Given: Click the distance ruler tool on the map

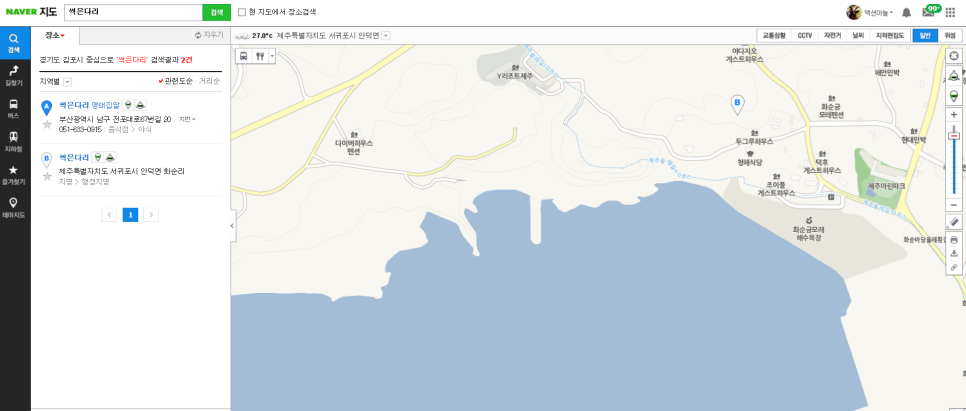Looking at the screenshot, I should click(x=954, y=222).
